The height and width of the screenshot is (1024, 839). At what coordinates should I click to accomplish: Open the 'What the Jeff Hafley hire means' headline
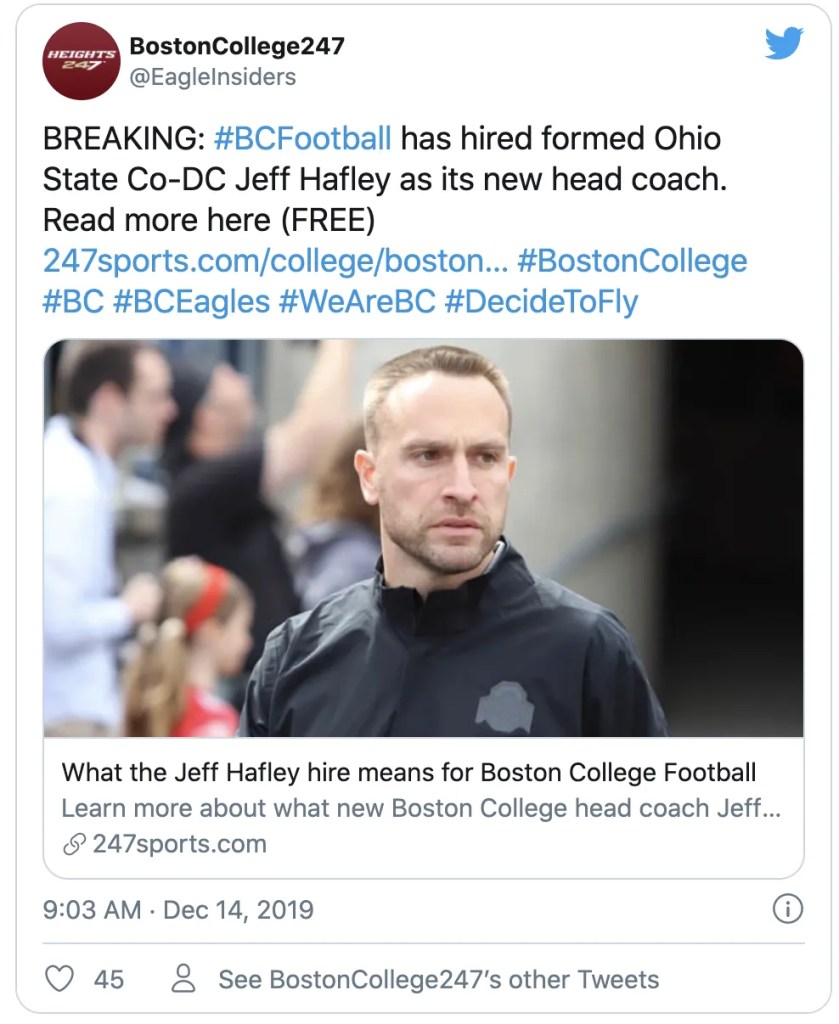coord(408,773)
